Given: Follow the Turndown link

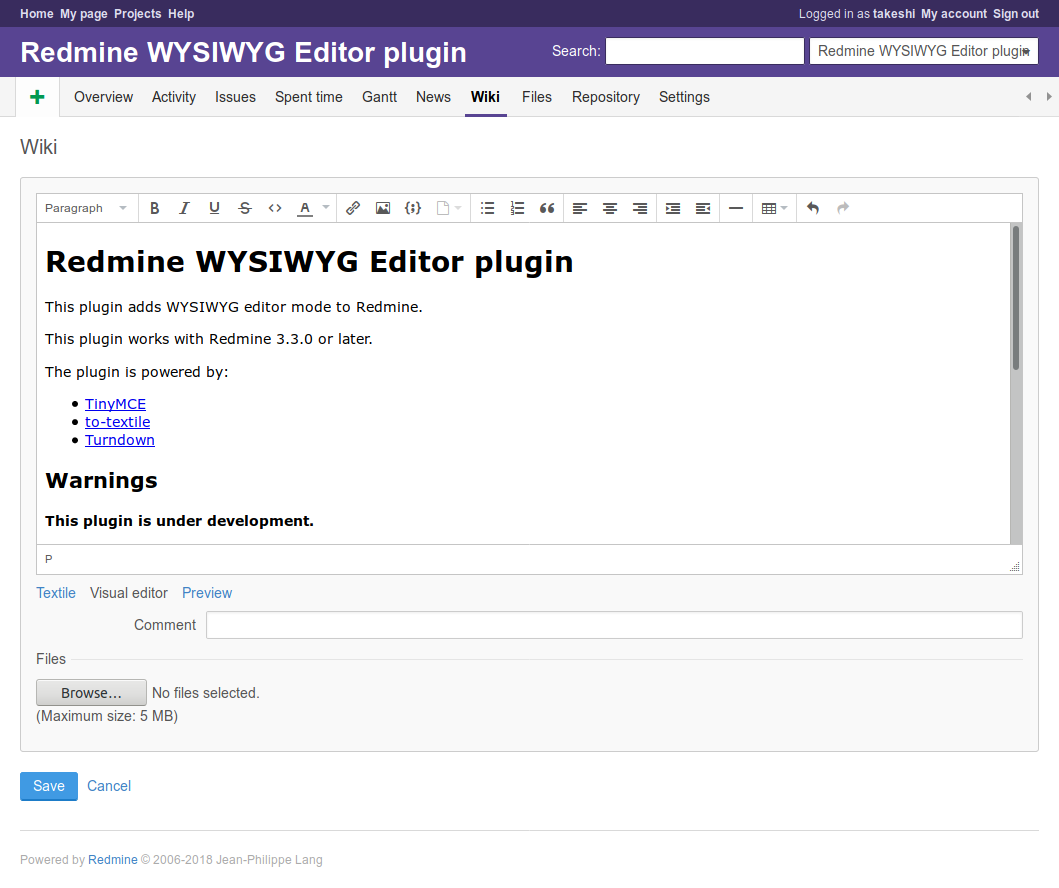Looking at the screenshot, I should coord(120,440).
